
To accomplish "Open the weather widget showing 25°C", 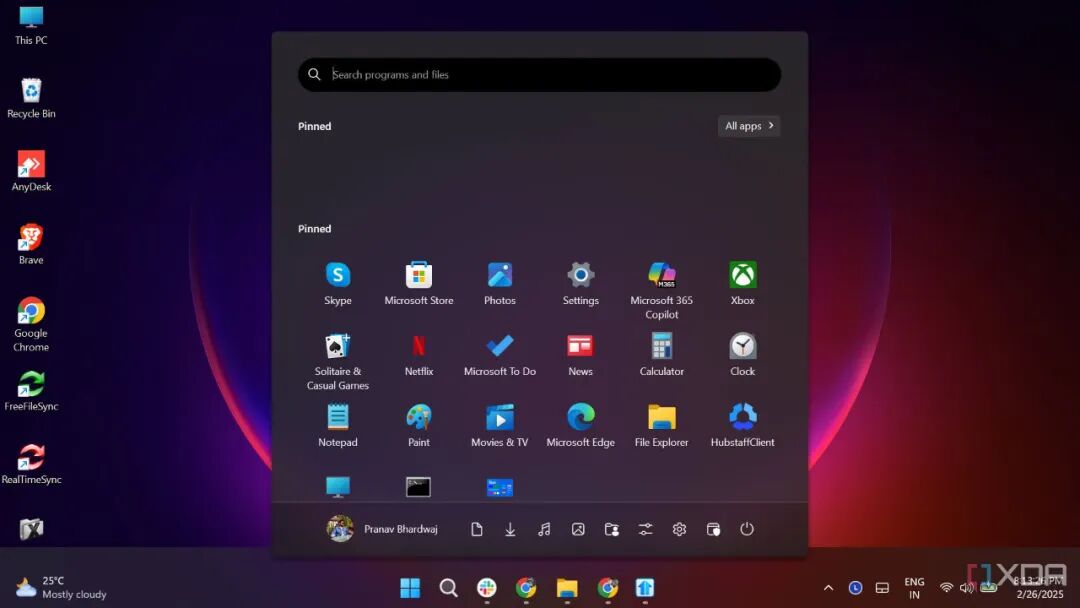I will 61,587.
